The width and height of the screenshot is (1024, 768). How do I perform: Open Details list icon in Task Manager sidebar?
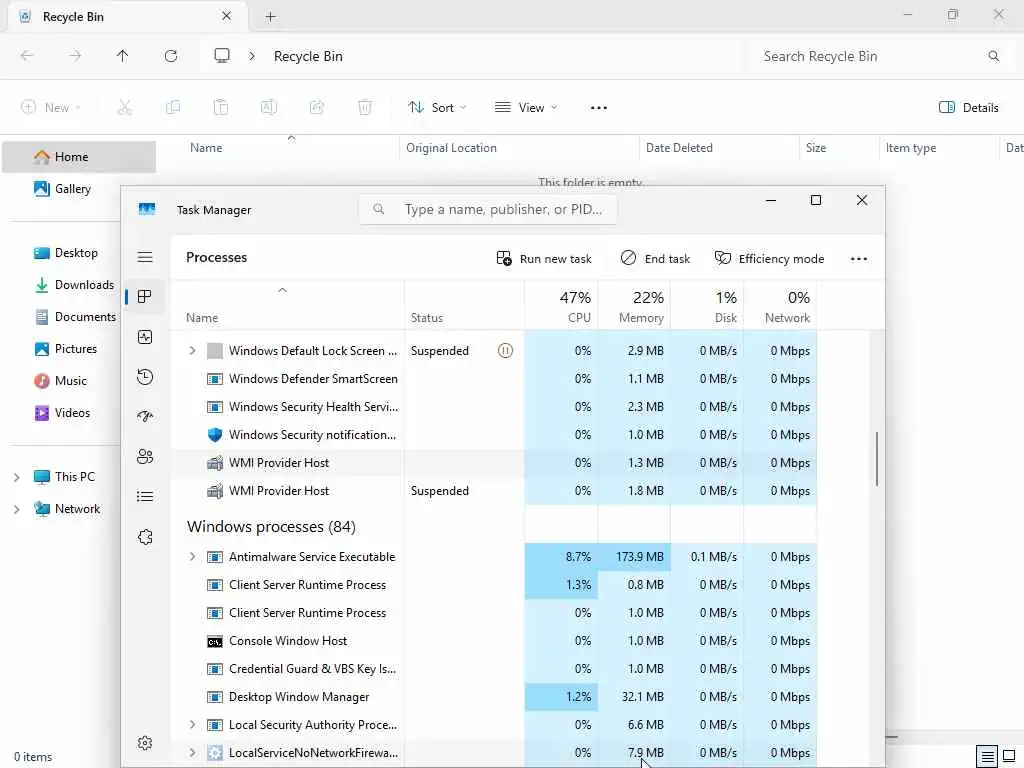[145, 497]
